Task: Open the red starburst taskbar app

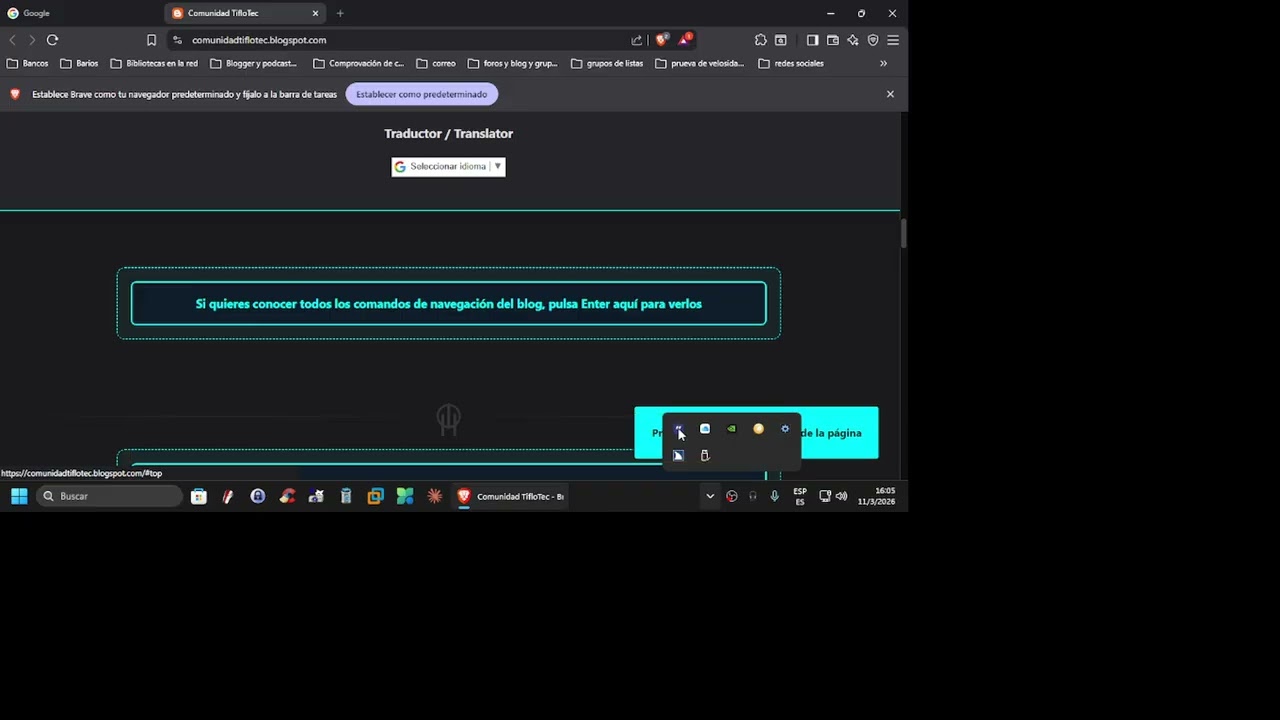Action: [x=434, y=496]
